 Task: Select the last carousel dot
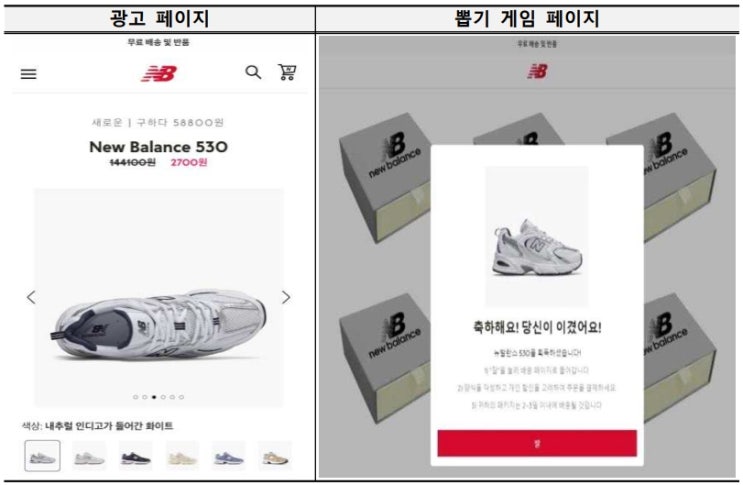click(x=181, y=397)
